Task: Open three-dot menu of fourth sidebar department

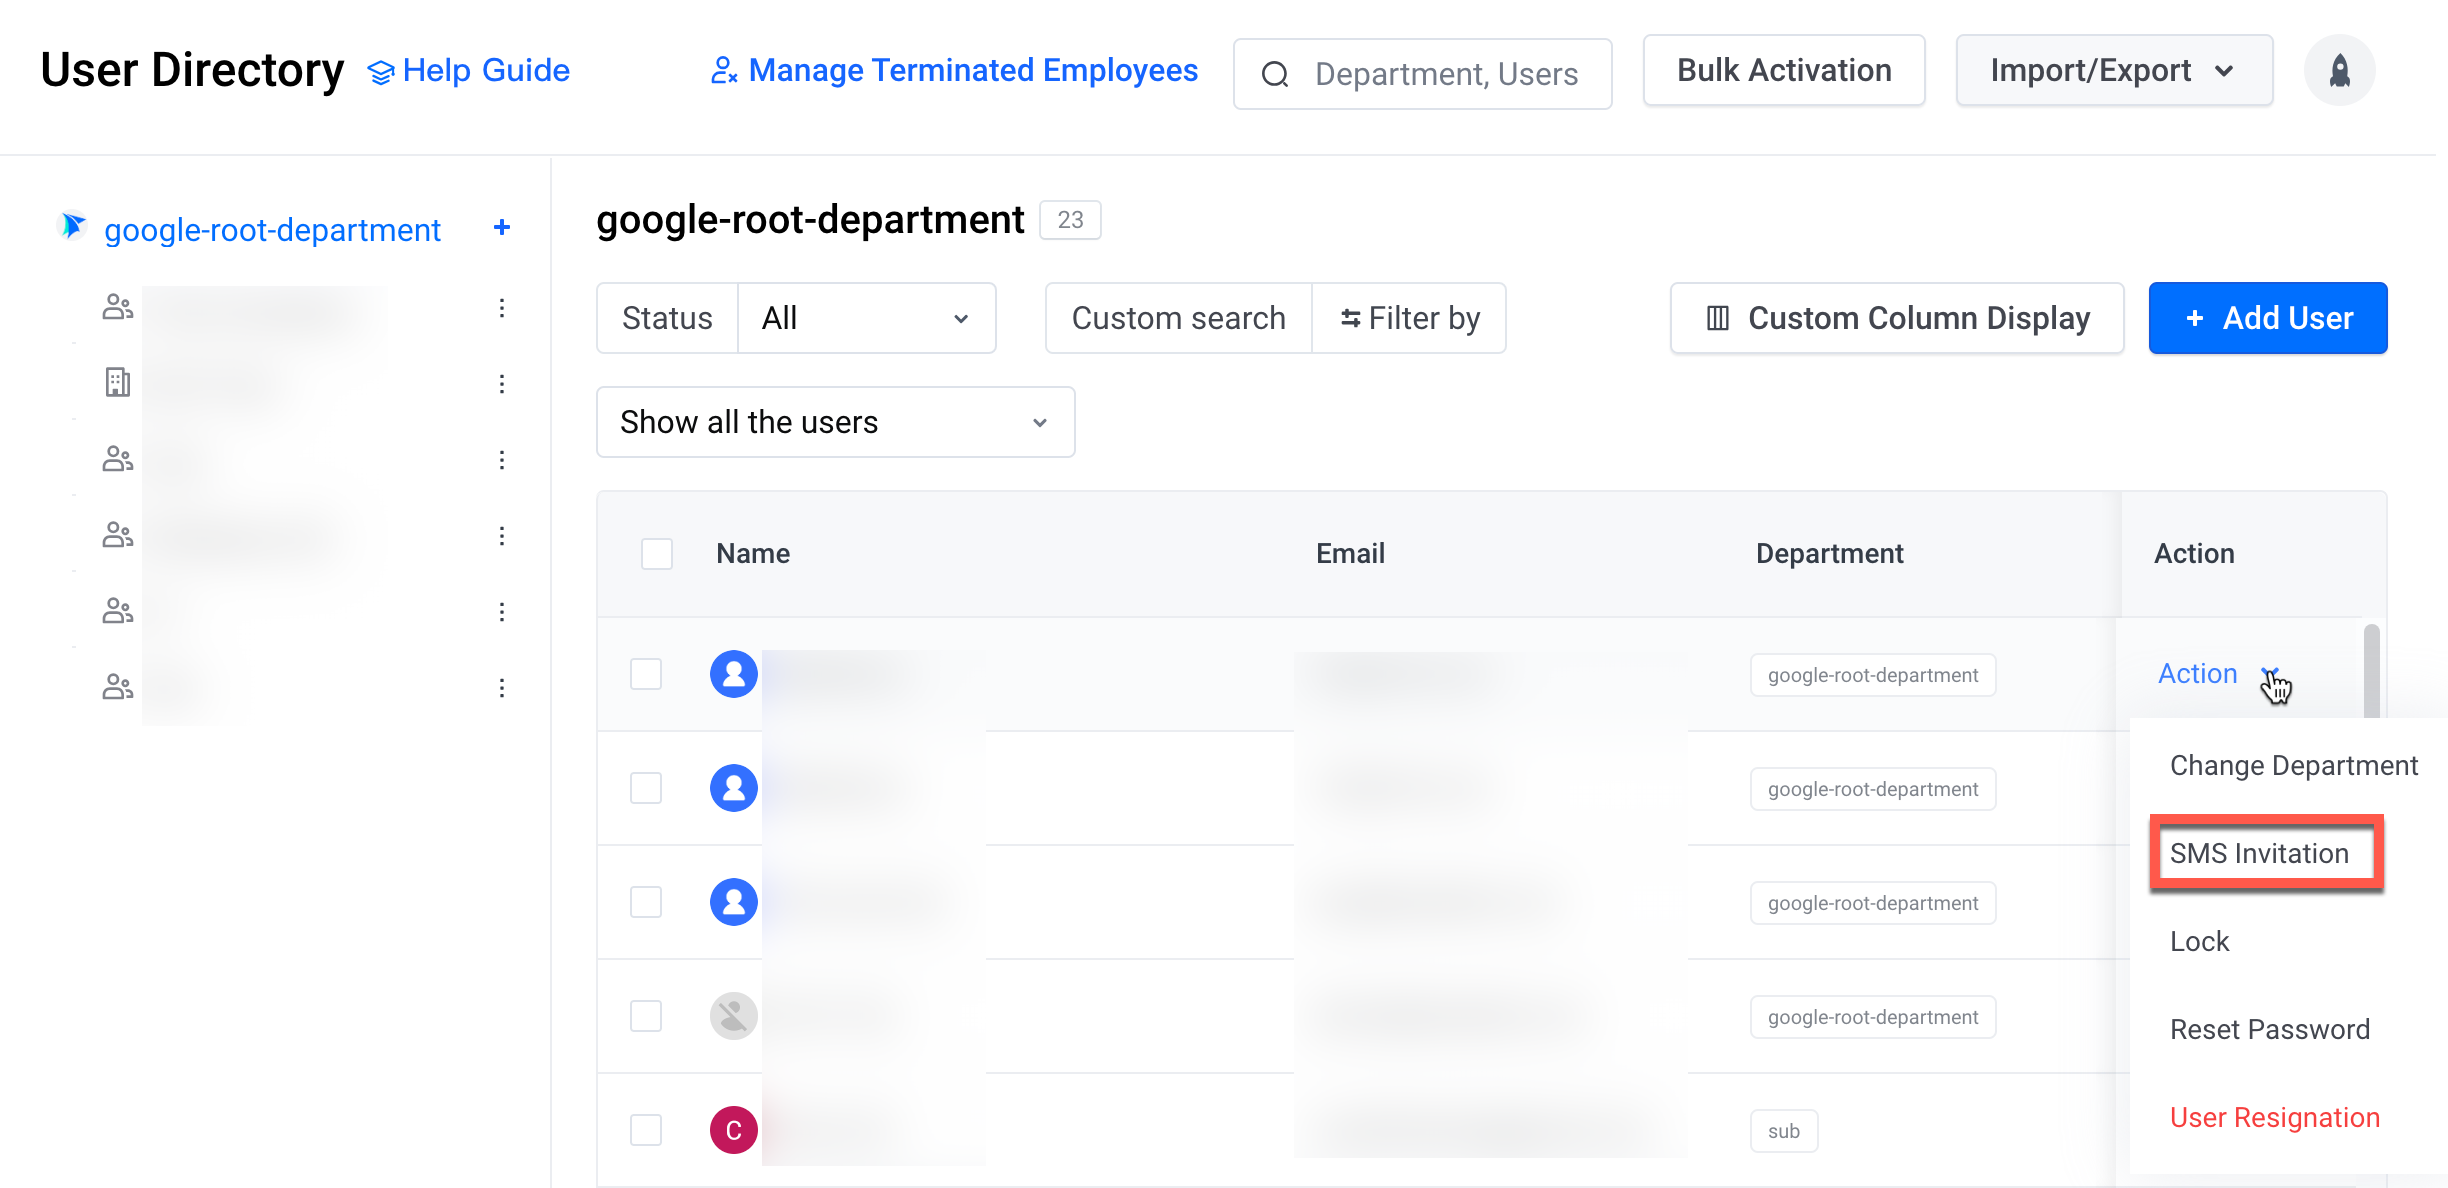Action: 502,536
